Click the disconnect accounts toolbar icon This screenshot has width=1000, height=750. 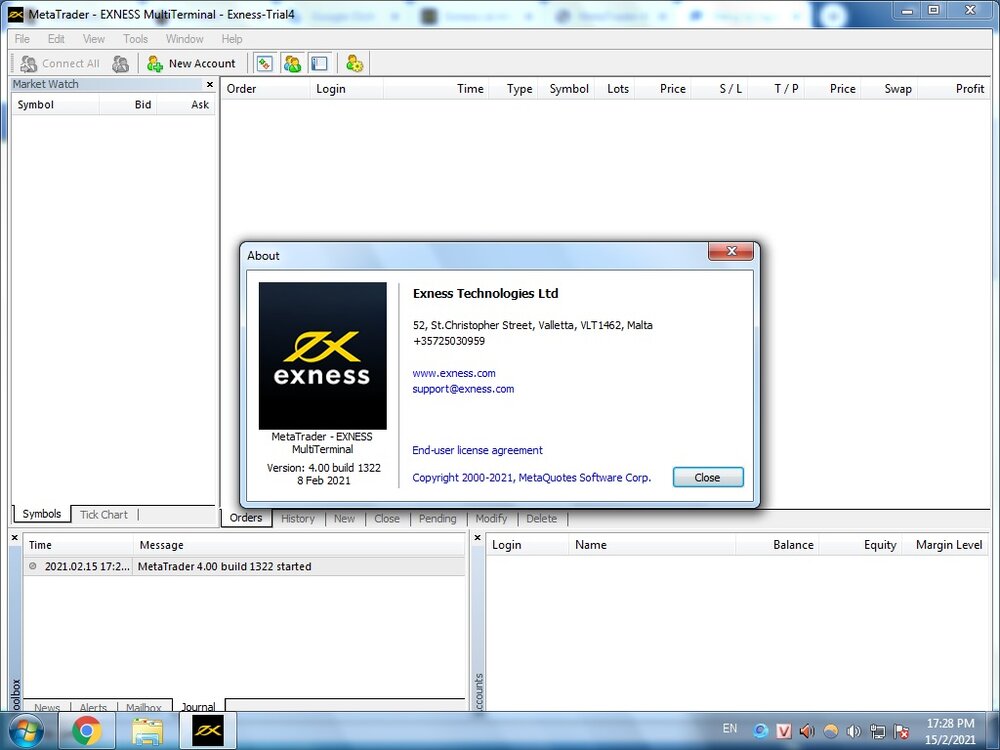click(121, 64)
